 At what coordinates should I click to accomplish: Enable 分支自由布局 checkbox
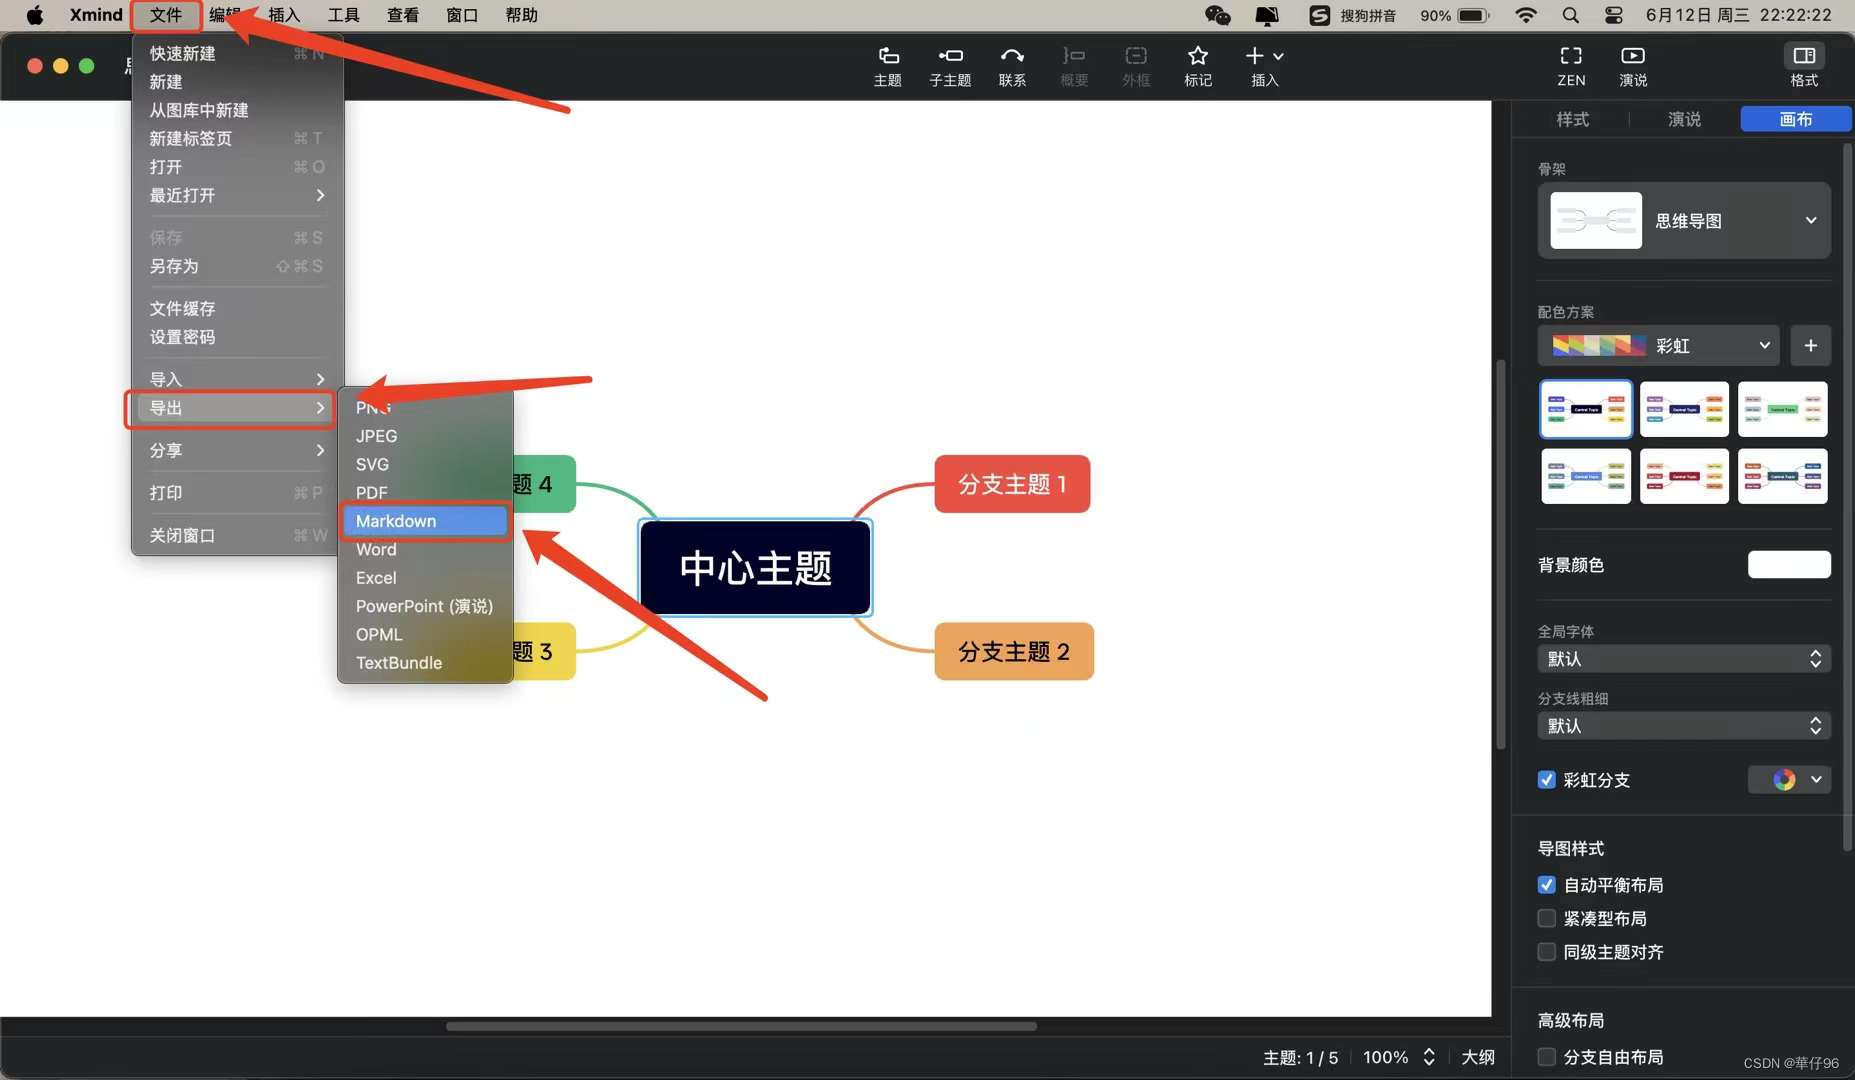tap(1546, 1057)
